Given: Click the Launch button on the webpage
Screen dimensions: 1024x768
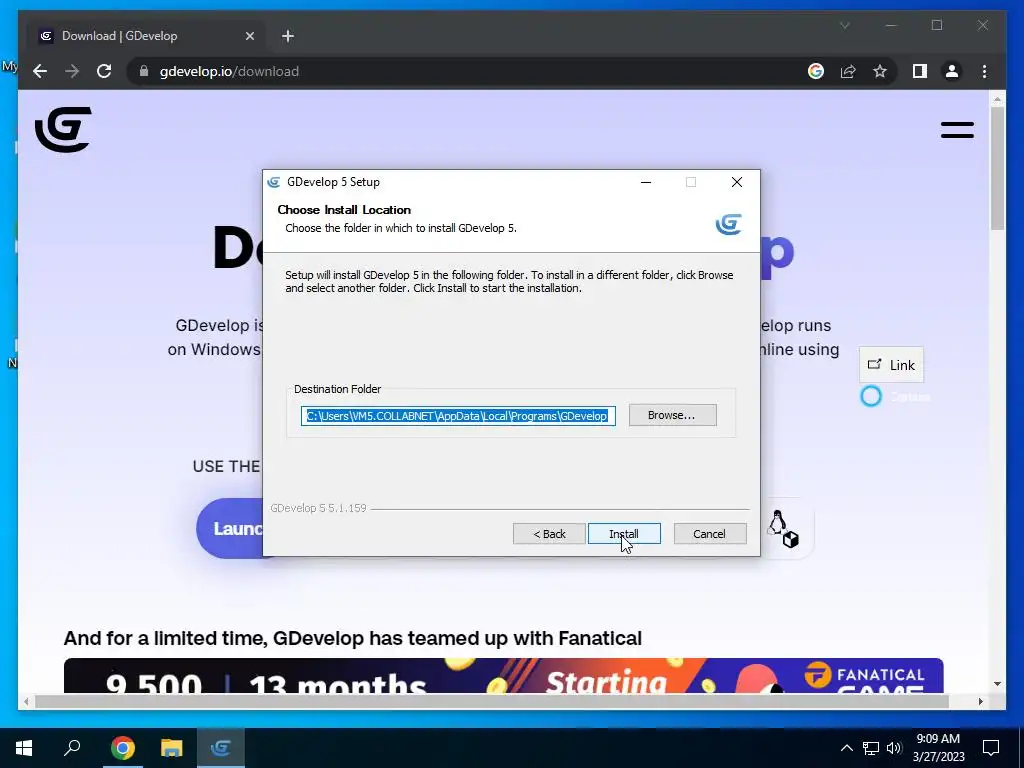Looking at the screenshot, I should [230, 528].
